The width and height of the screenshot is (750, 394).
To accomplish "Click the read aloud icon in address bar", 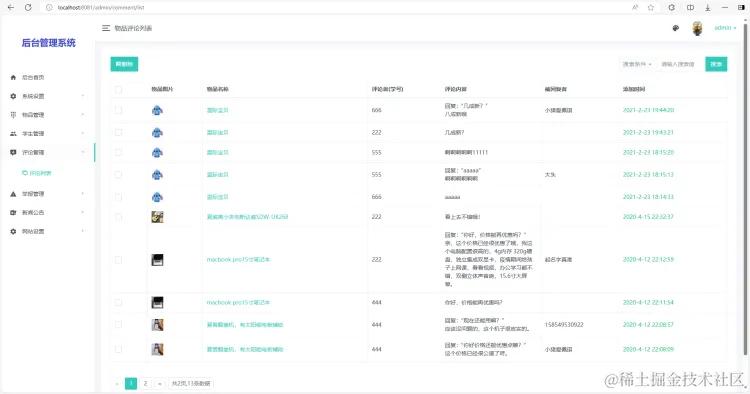I will click(x=635, y=7).
